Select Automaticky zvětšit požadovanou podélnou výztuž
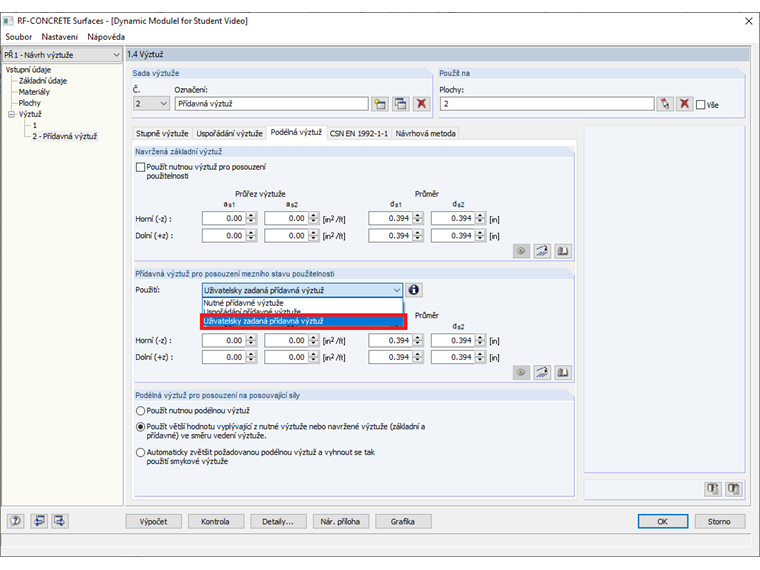 (141, 453)
